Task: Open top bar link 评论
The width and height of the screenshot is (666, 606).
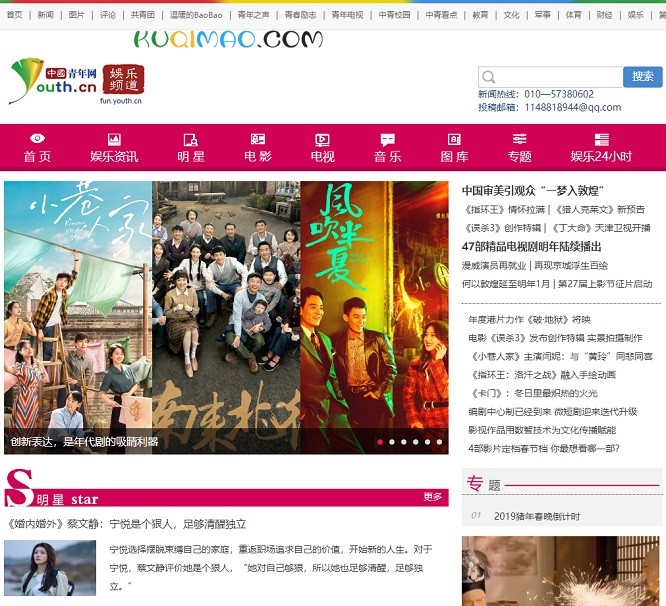Action: (x=107, y=15)
